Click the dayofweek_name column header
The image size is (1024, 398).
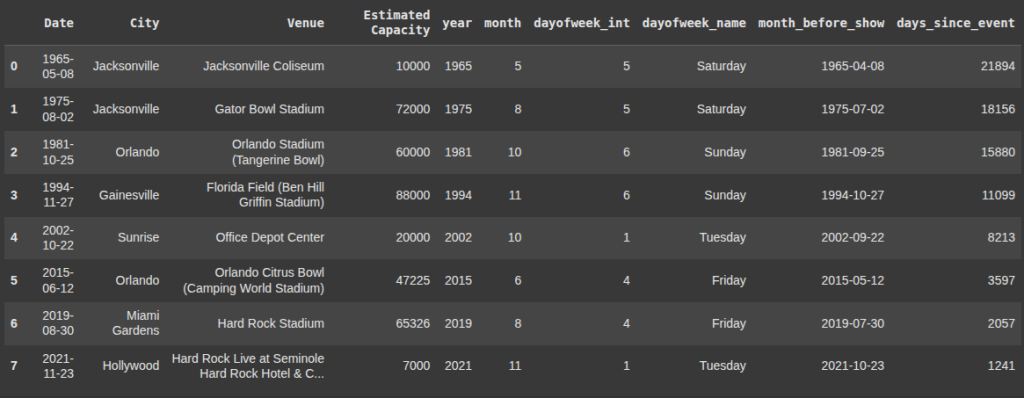tap(694, 23)
